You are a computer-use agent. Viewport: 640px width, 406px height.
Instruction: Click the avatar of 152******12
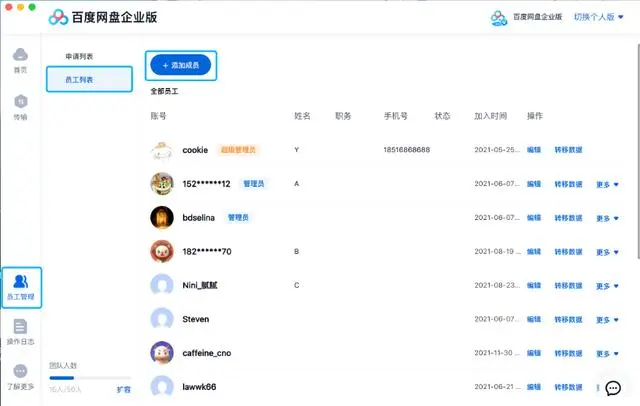pyautogui.click(x=162, y=184)
